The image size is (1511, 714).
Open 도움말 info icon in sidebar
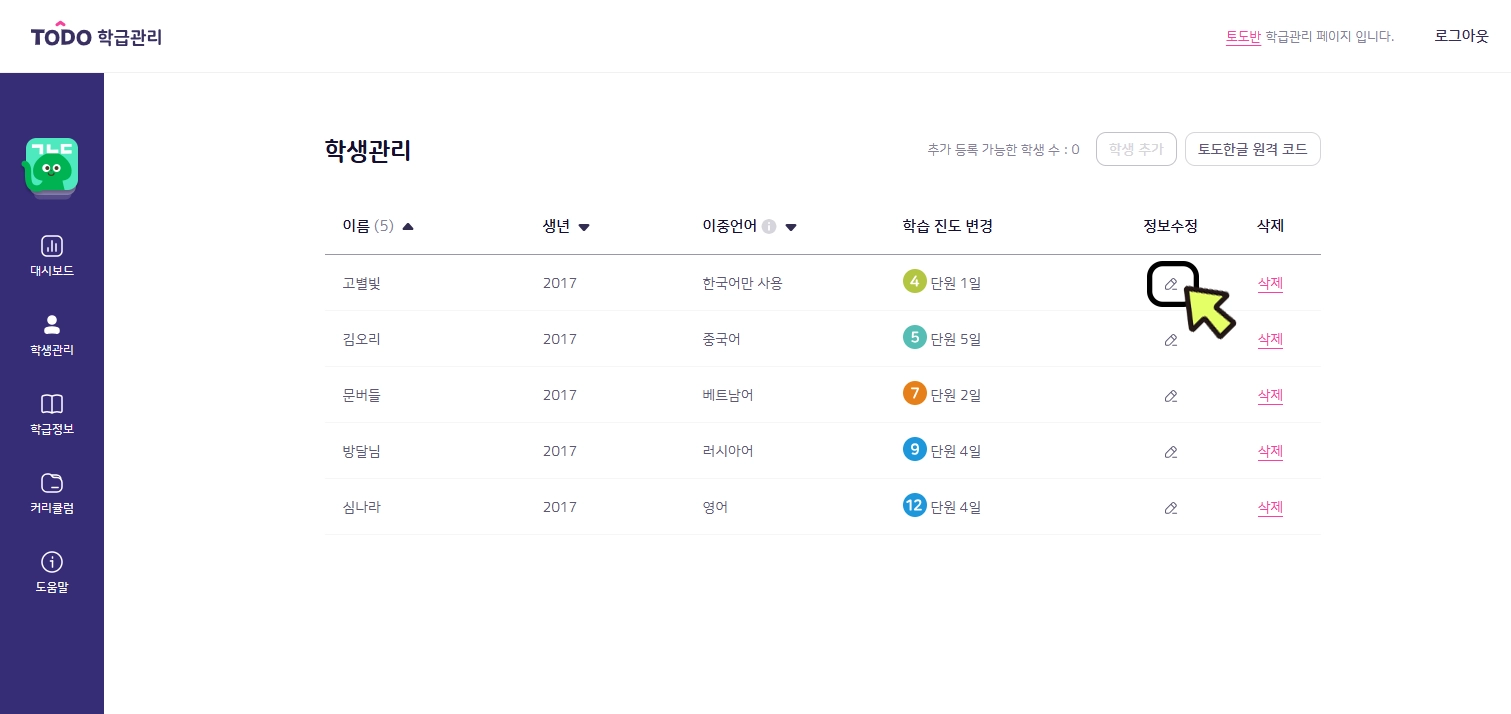(x=52, y=562)
